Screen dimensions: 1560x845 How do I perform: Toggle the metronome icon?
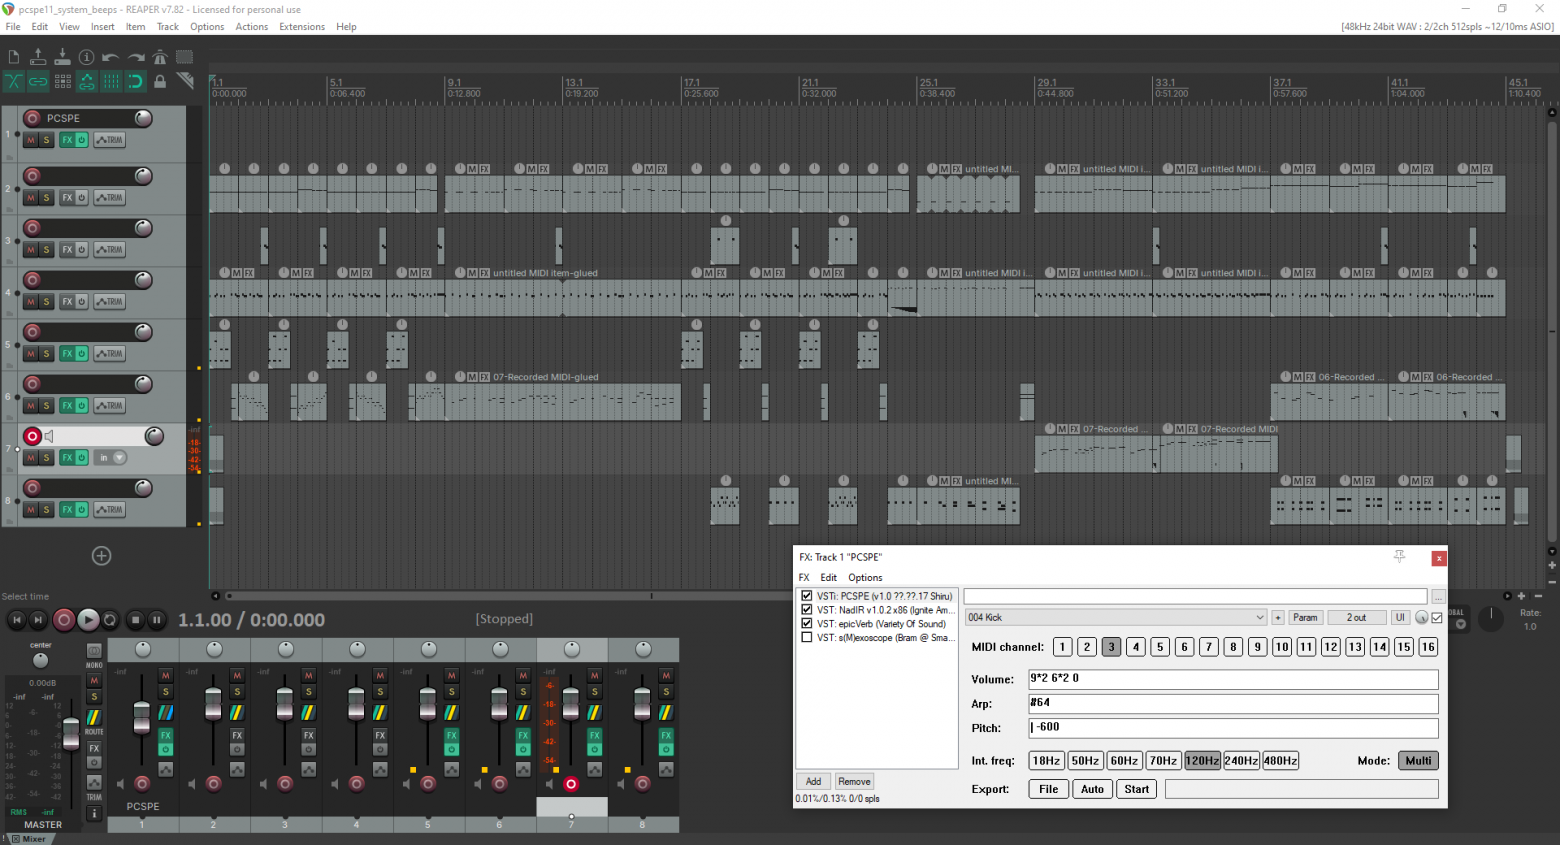click(160, 58)
